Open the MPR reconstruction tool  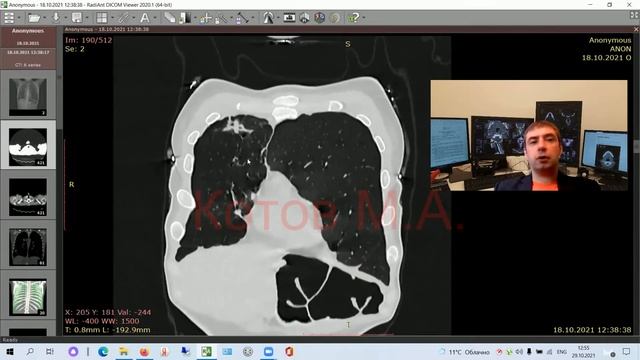click(x=289, y=18)
